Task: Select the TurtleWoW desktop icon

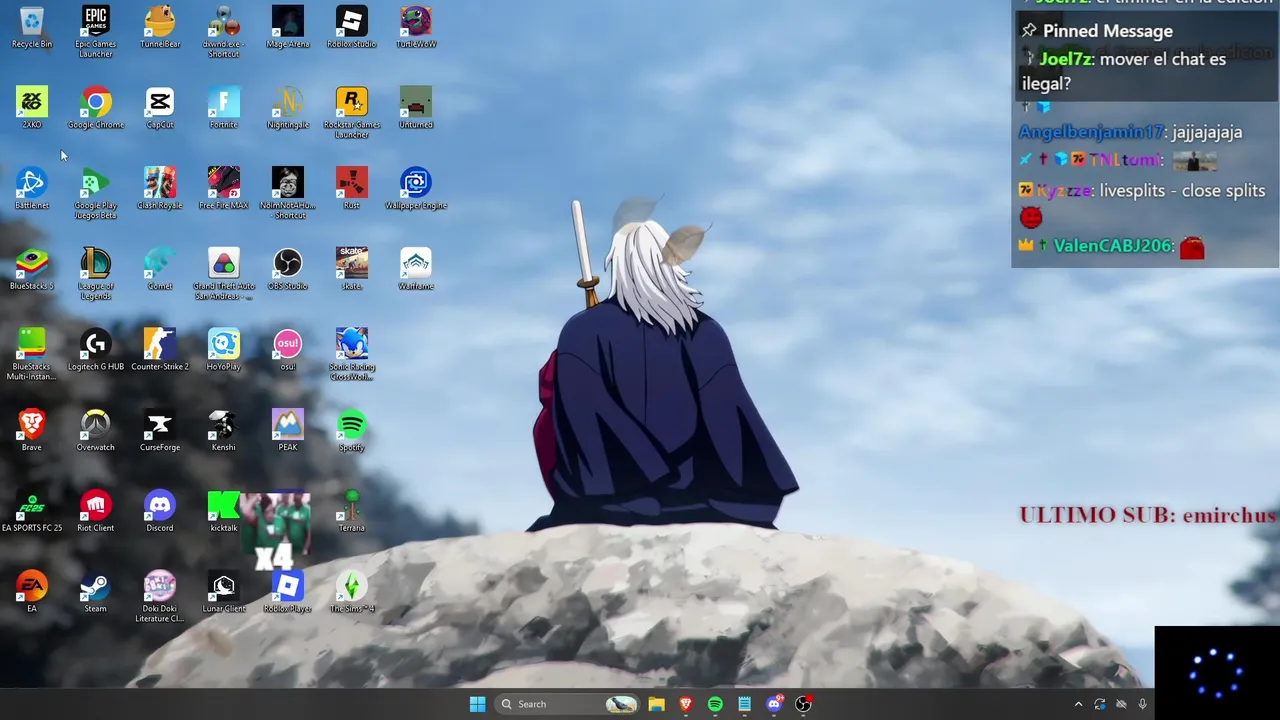Action: pos(416,28)
